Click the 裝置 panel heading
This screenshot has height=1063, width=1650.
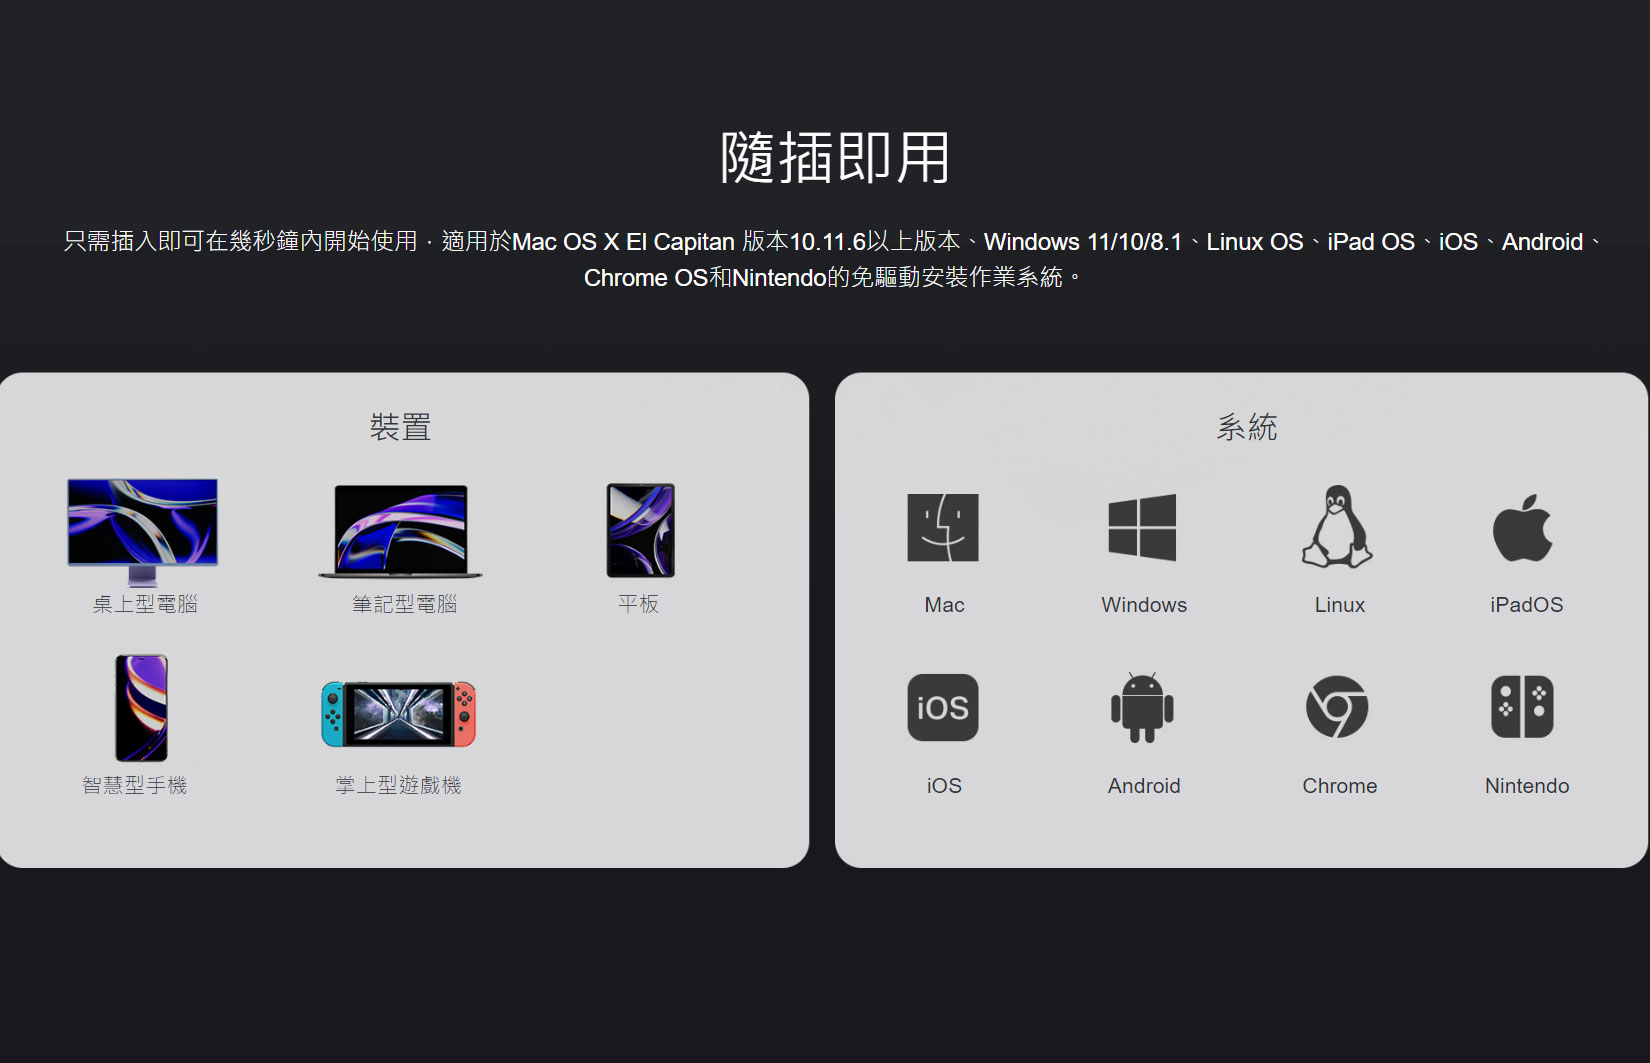tap(401, 427)
